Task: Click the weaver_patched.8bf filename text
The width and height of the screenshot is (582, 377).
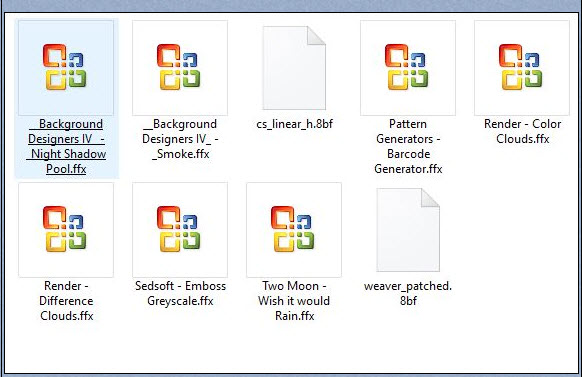Action: (408, 293)
